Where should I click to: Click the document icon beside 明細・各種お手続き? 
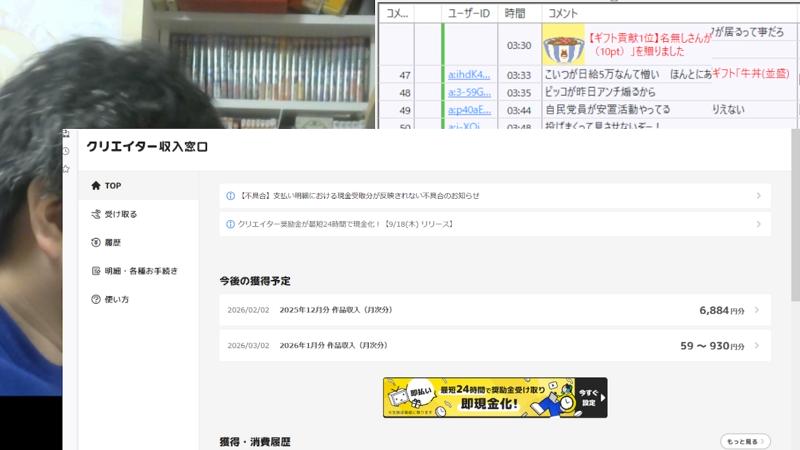(x=95, y=271)
